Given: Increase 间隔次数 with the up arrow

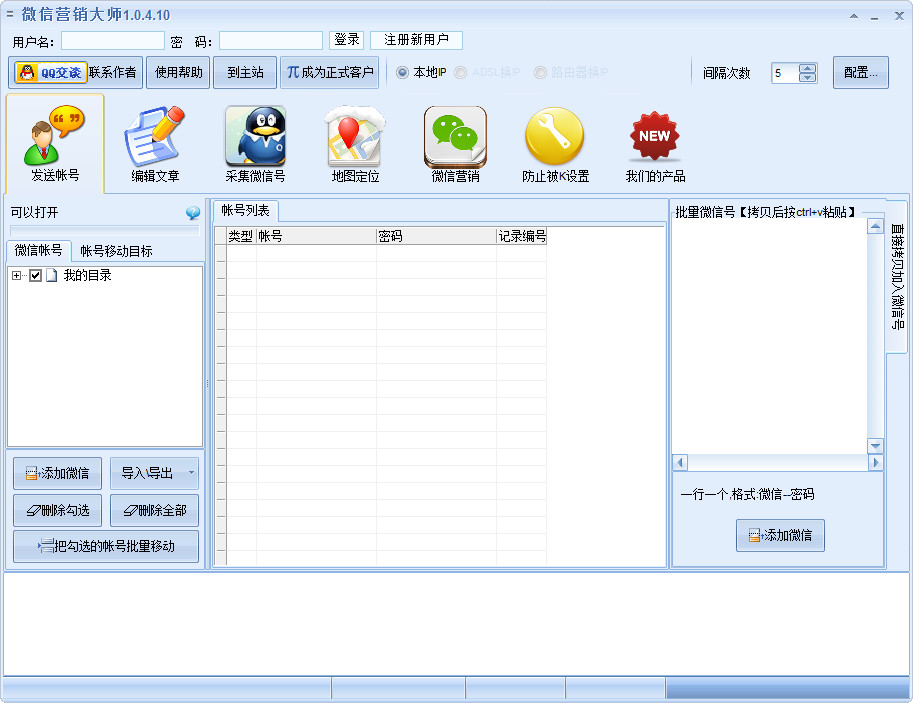Looking at the screenshot, I should [806, 67].
